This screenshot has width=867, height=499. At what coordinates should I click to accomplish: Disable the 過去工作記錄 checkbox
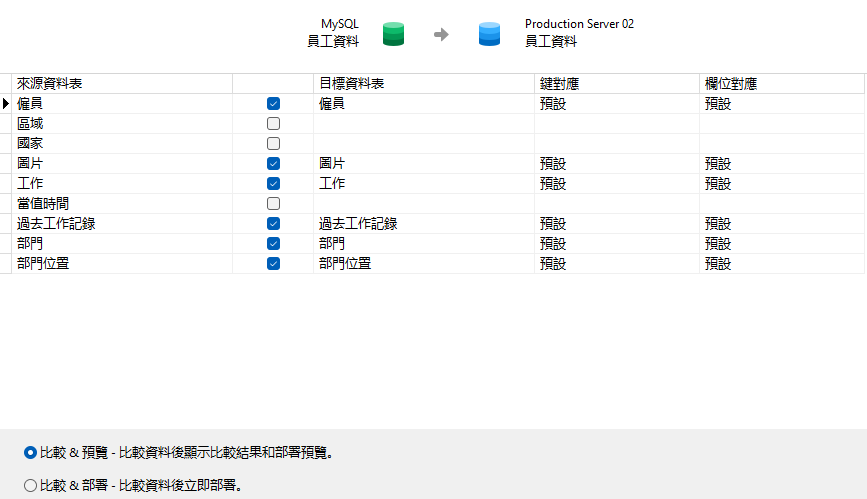click(x=273, y=223)
